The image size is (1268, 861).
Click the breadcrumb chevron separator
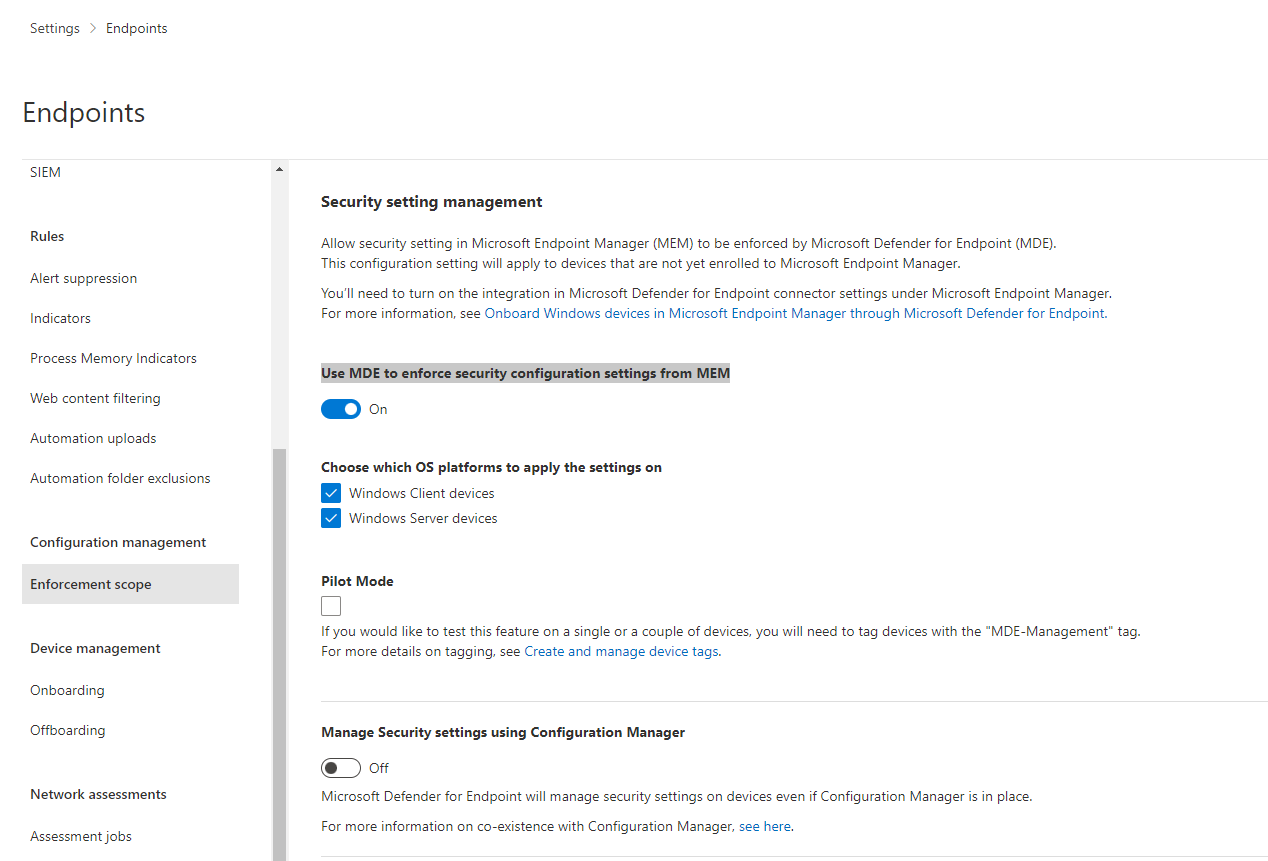pyautogui.click(x=93, y=28)
